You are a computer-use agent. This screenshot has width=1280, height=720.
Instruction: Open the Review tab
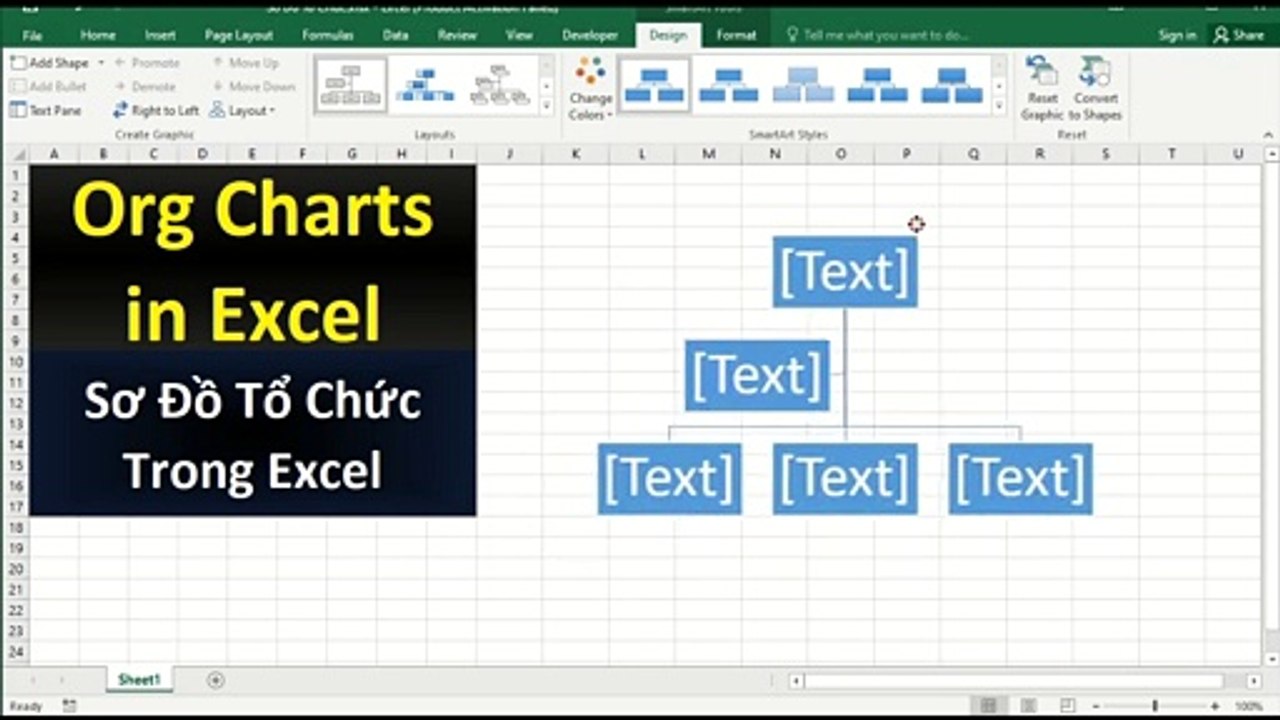(x=457, y=35)
